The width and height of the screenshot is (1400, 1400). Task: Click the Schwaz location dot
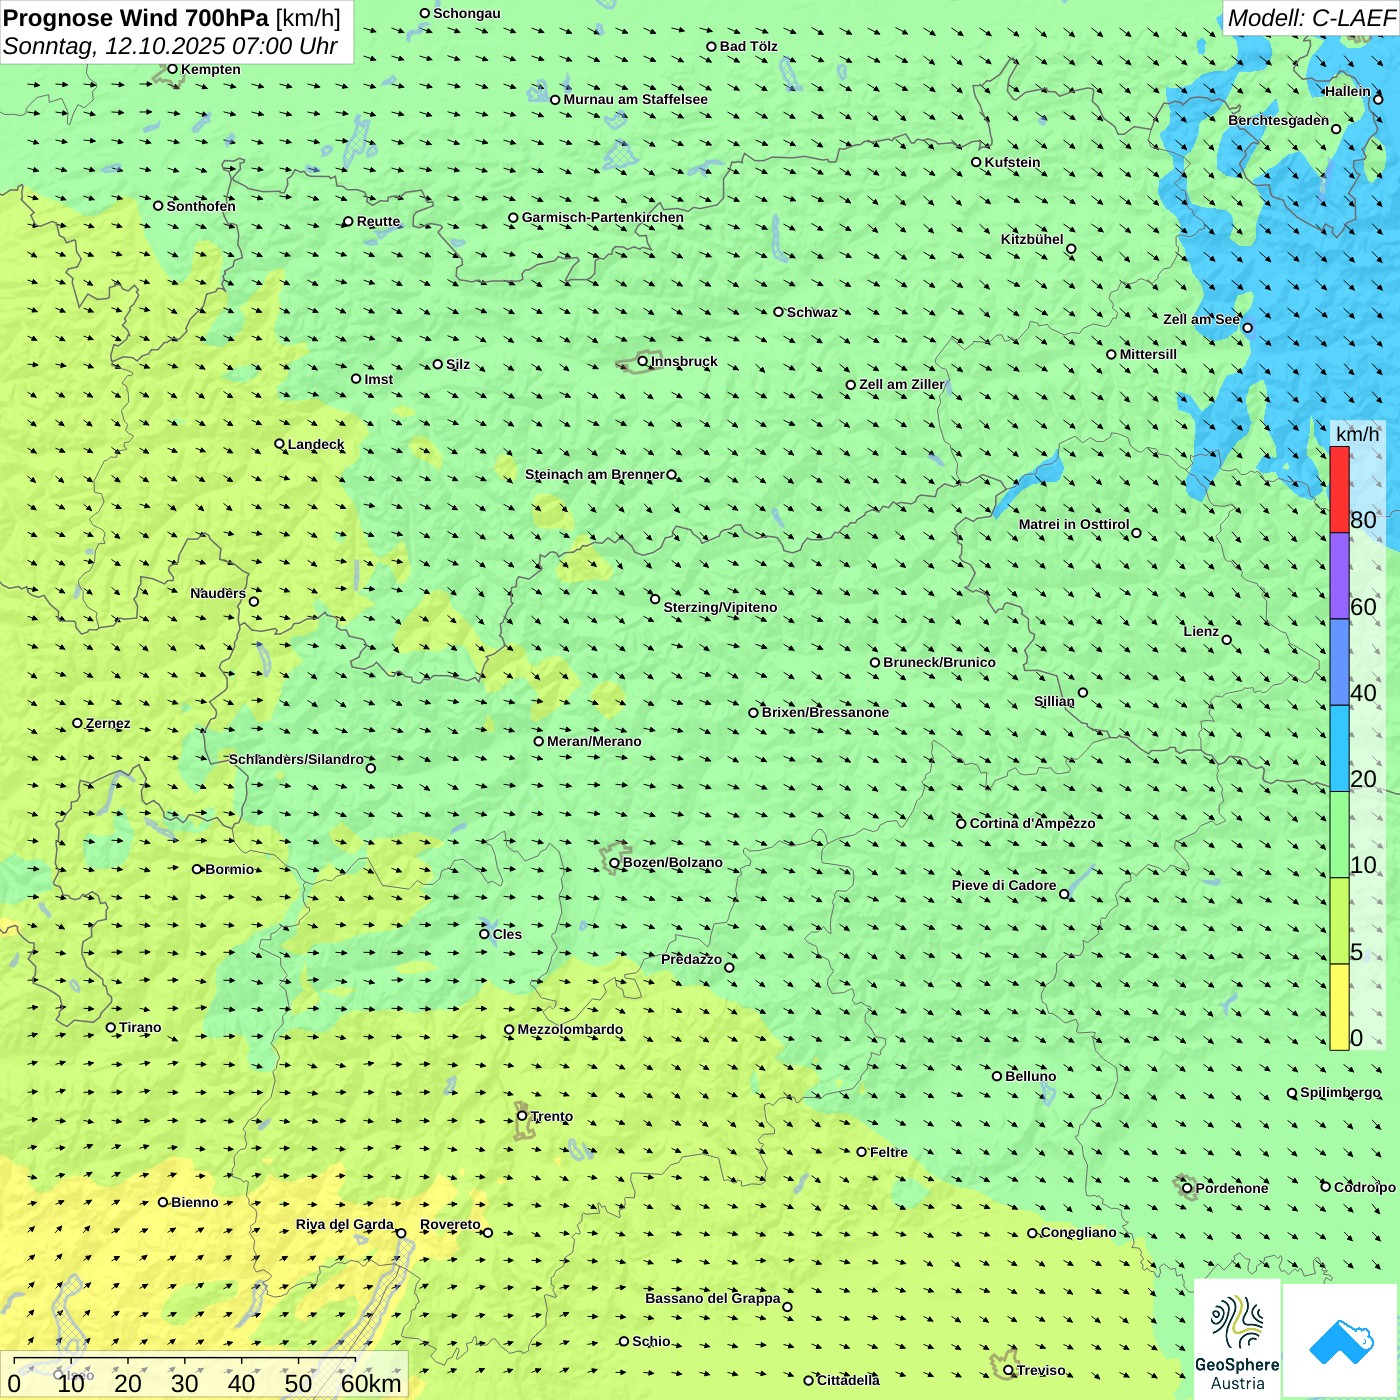(778, 312)
